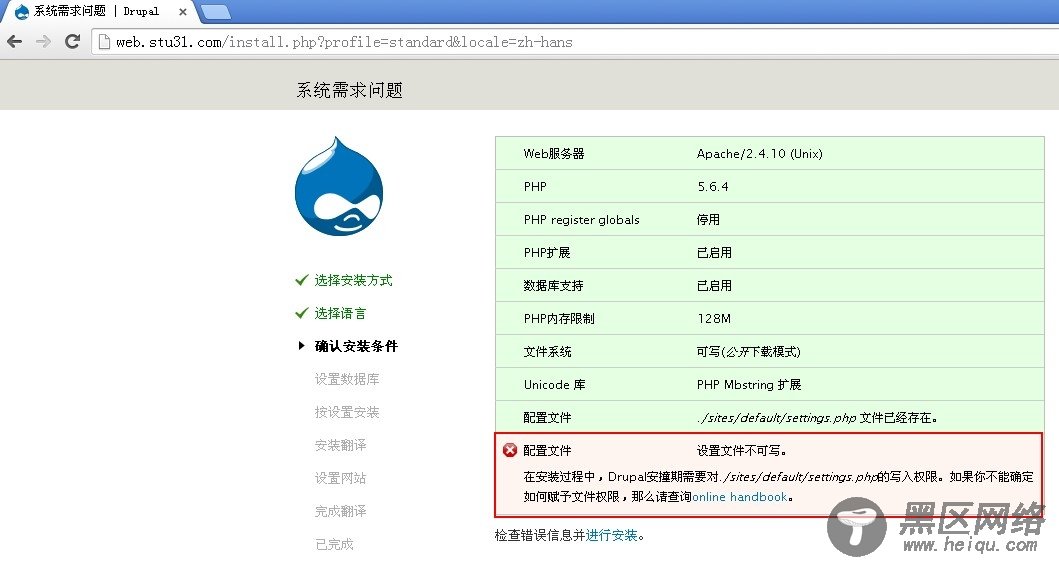
Task: Select the 系统需求问题 | Drupal browser tab
Action: click(x=100, y=11)
